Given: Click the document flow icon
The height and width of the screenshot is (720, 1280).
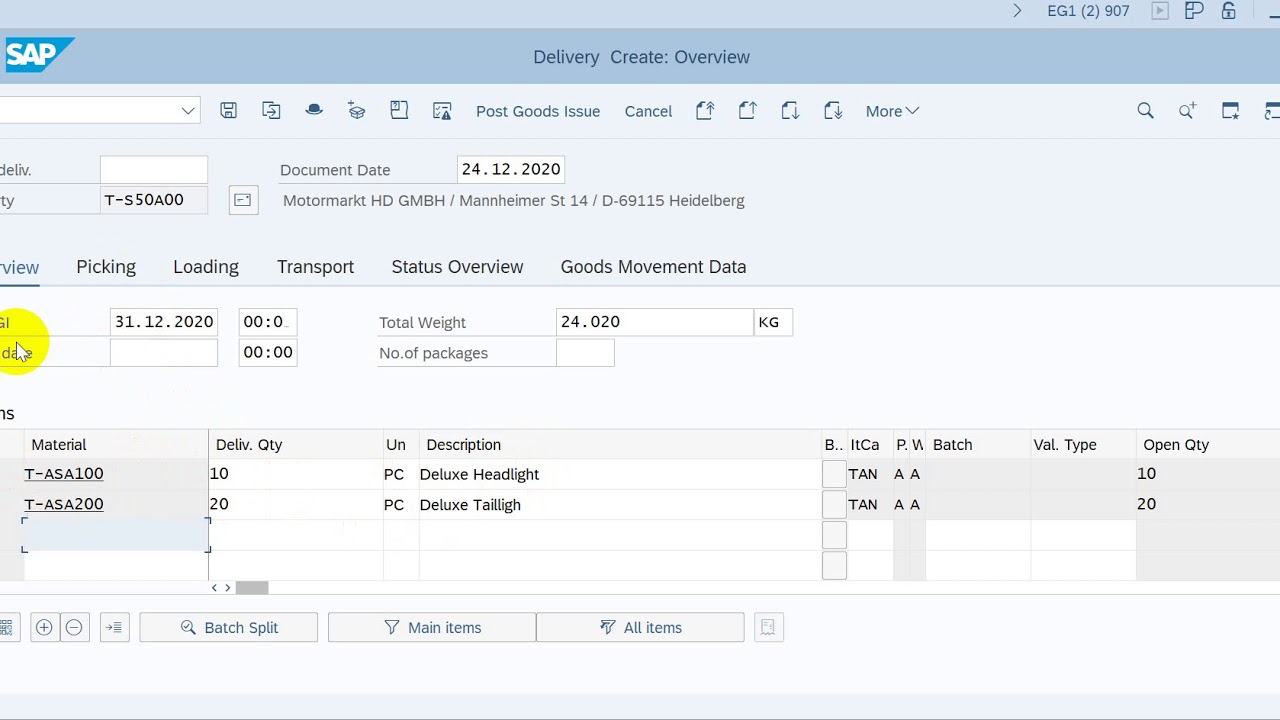Looking at the screenshot, I should click(x=399, y=110).
